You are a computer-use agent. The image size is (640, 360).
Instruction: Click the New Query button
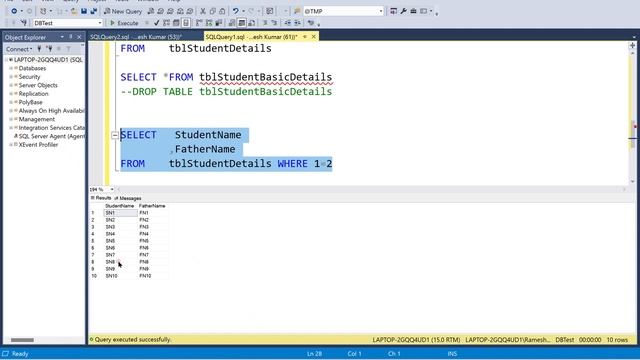[x=122, y=11]
